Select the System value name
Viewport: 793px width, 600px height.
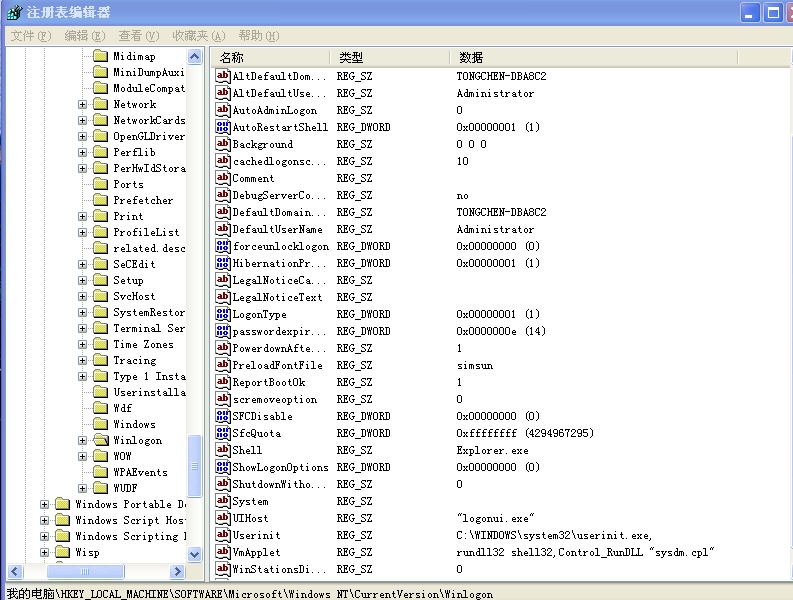250,501
